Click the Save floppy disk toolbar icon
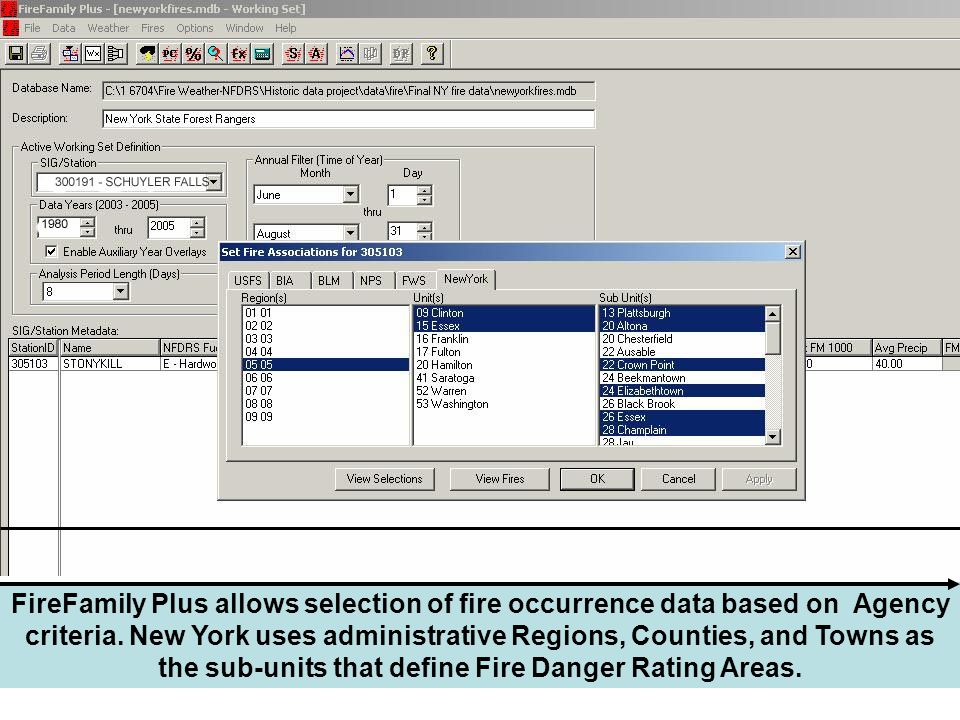This screenshot has width=960, height=720. click(x=17, y=54)
